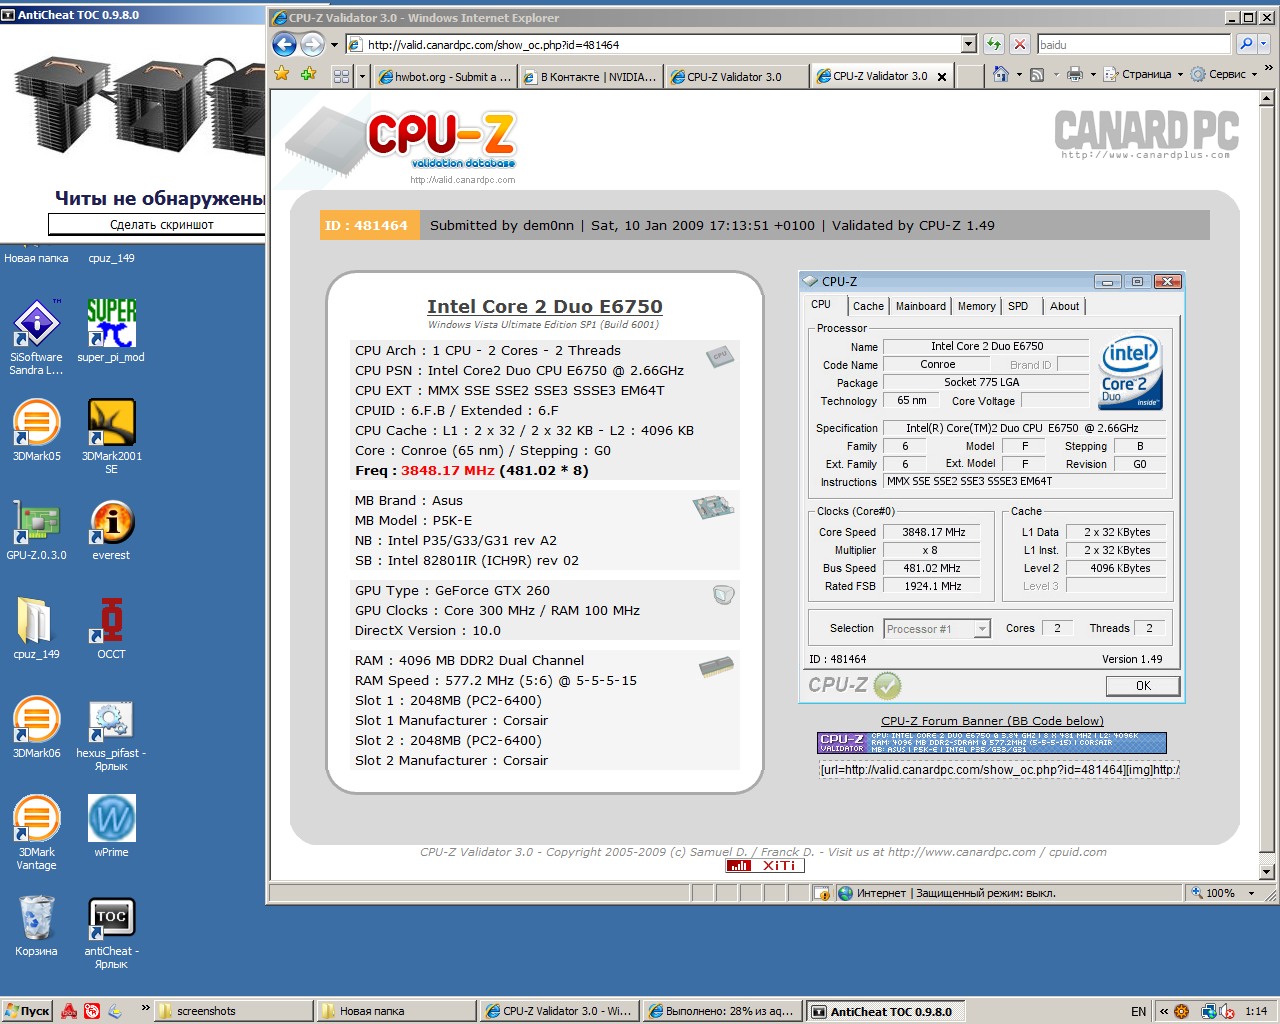Viewport: 1280px width, 1024px height.
Task: Expand the search provider dropdown arrow
Action: [x=1263, y=44]
